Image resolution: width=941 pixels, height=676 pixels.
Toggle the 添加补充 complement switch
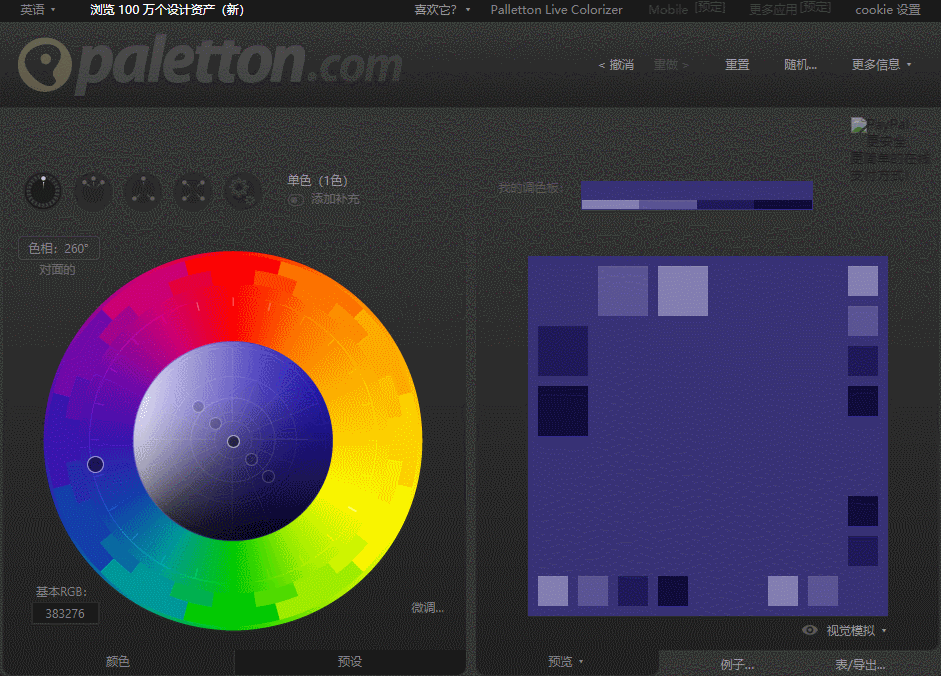tap(295, 199)
